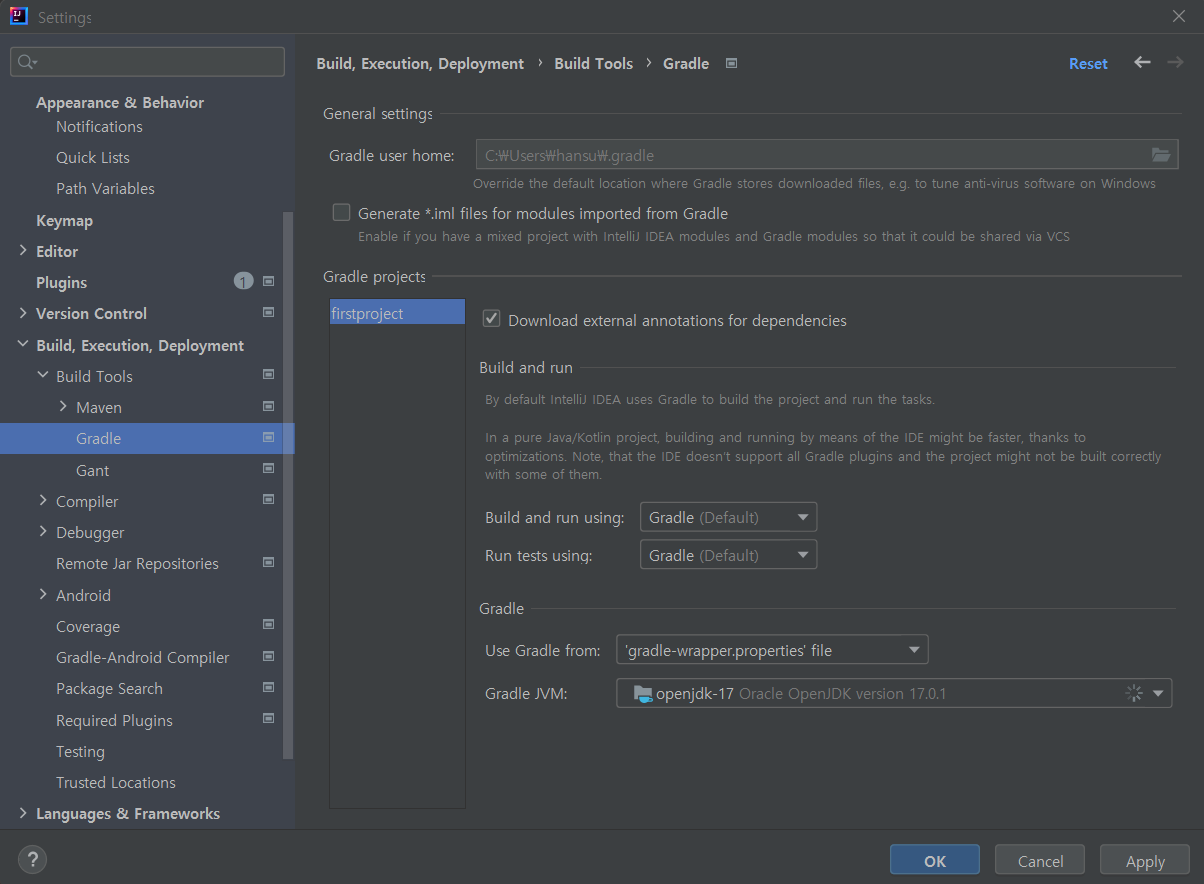Click project-level icon on Gradle-Android Compiler row
Image resolution: width=1204 pixels, height=884 pixels.
click(268, 656)
